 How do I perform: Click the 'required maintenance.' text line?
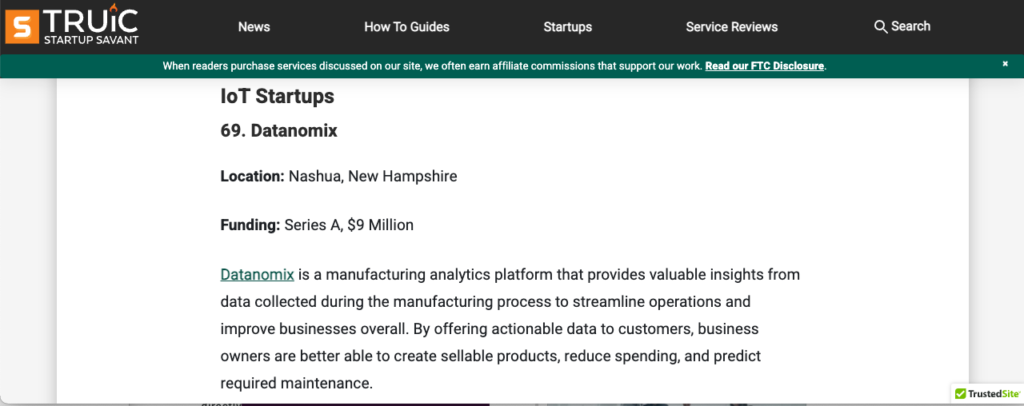[296, 383]
